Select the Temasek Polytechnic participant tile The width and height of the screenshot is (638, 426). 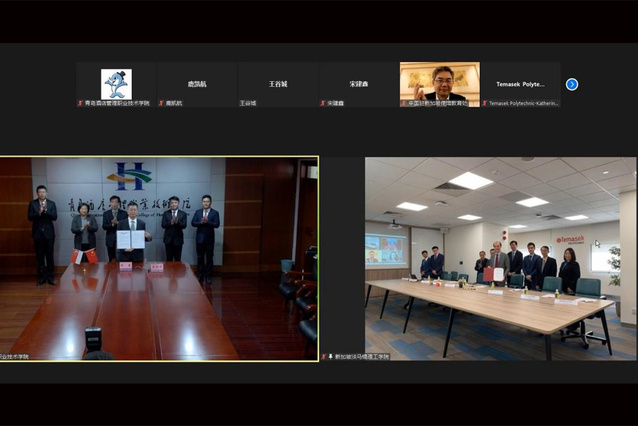pyautogui.click(x=520, y=84)
